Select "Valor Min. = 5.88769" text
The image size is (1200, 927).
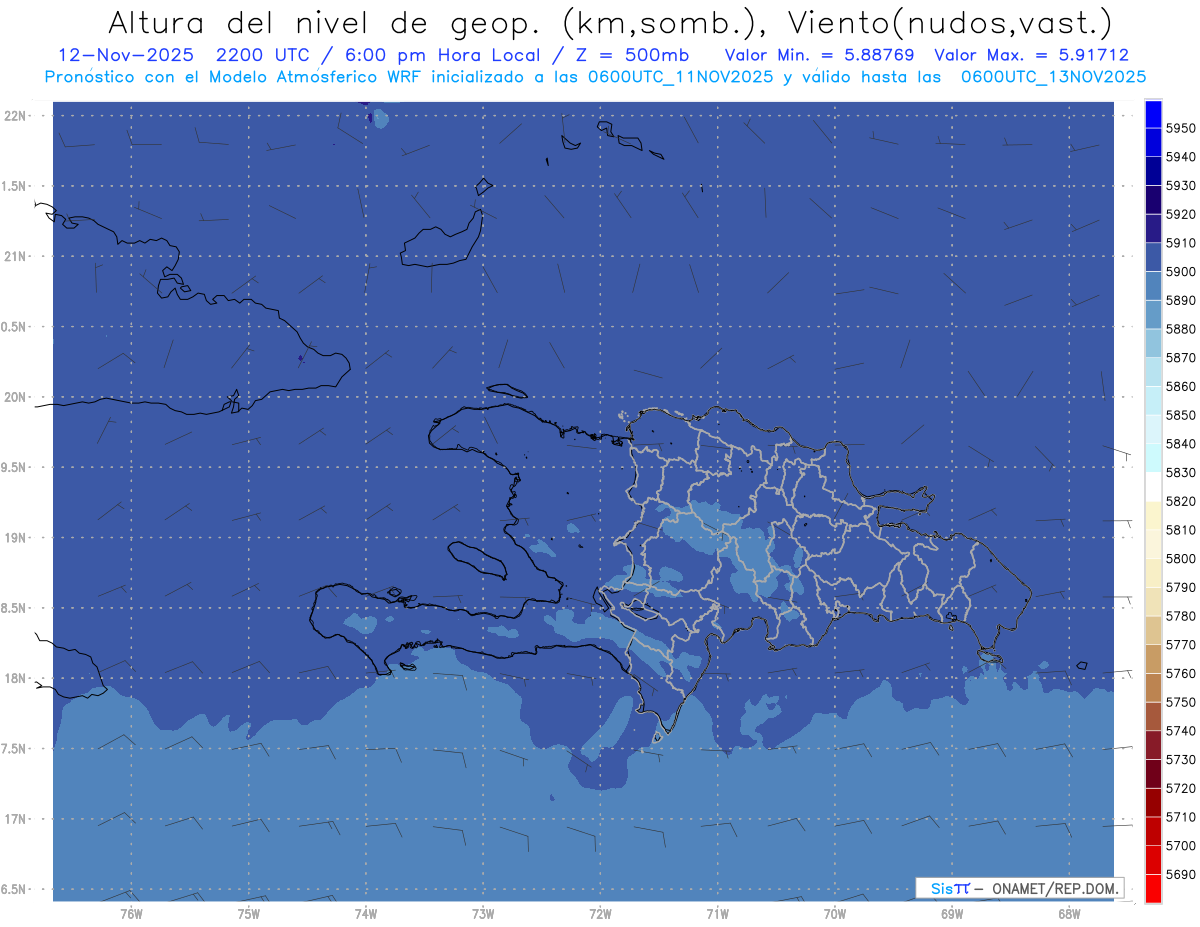point(819,55)
